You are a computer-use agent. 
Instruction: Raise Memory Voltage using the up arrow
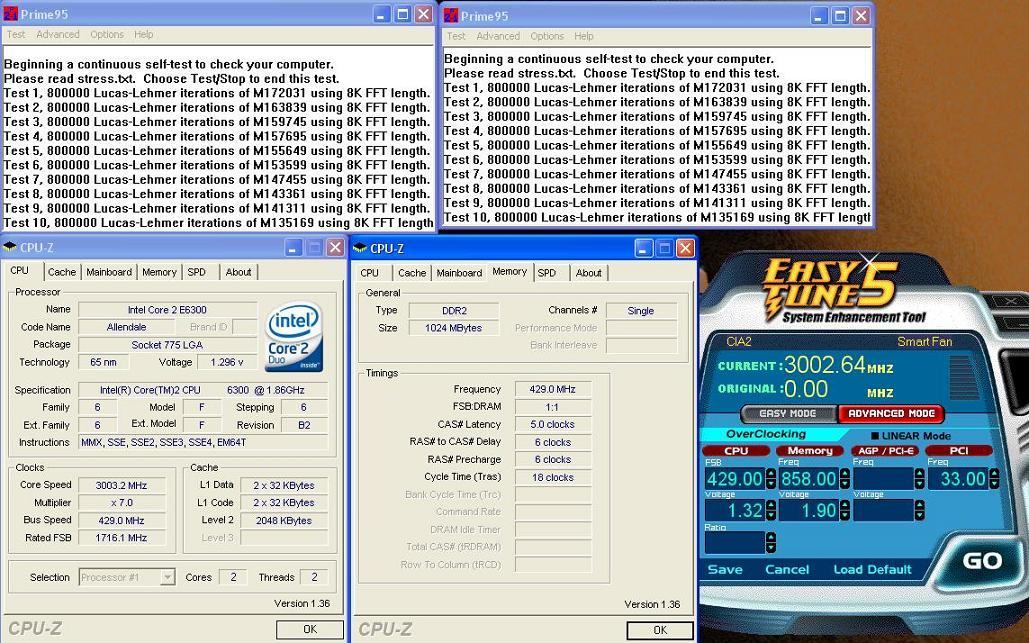click(x=845, y=505)
